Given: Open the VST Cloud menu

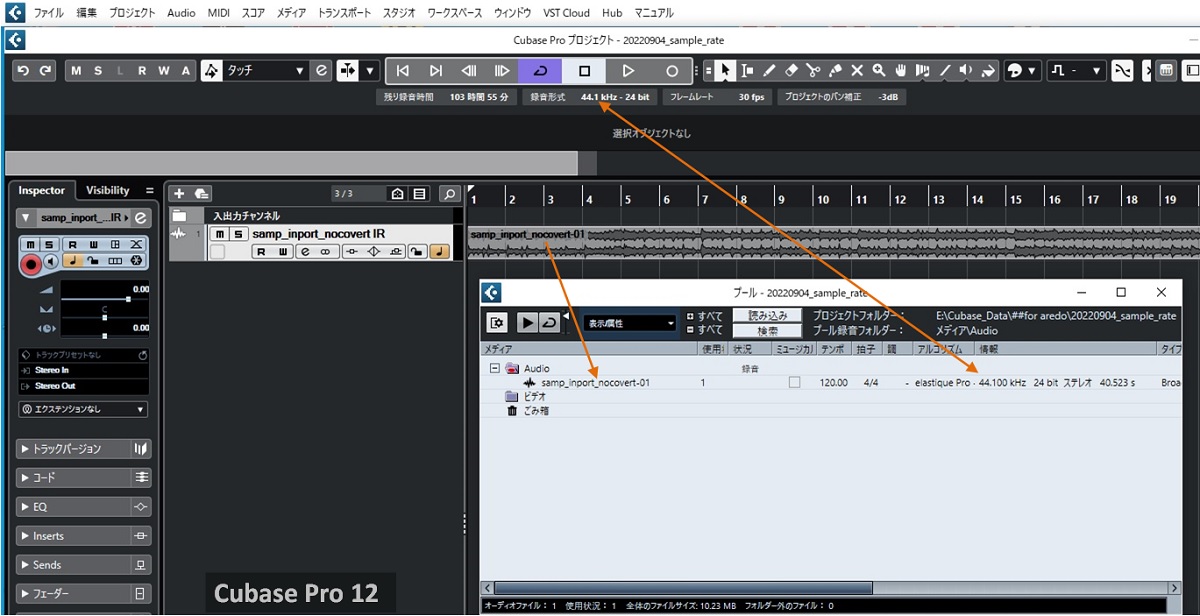Looking at the screenshot, I should coord(566,13).
